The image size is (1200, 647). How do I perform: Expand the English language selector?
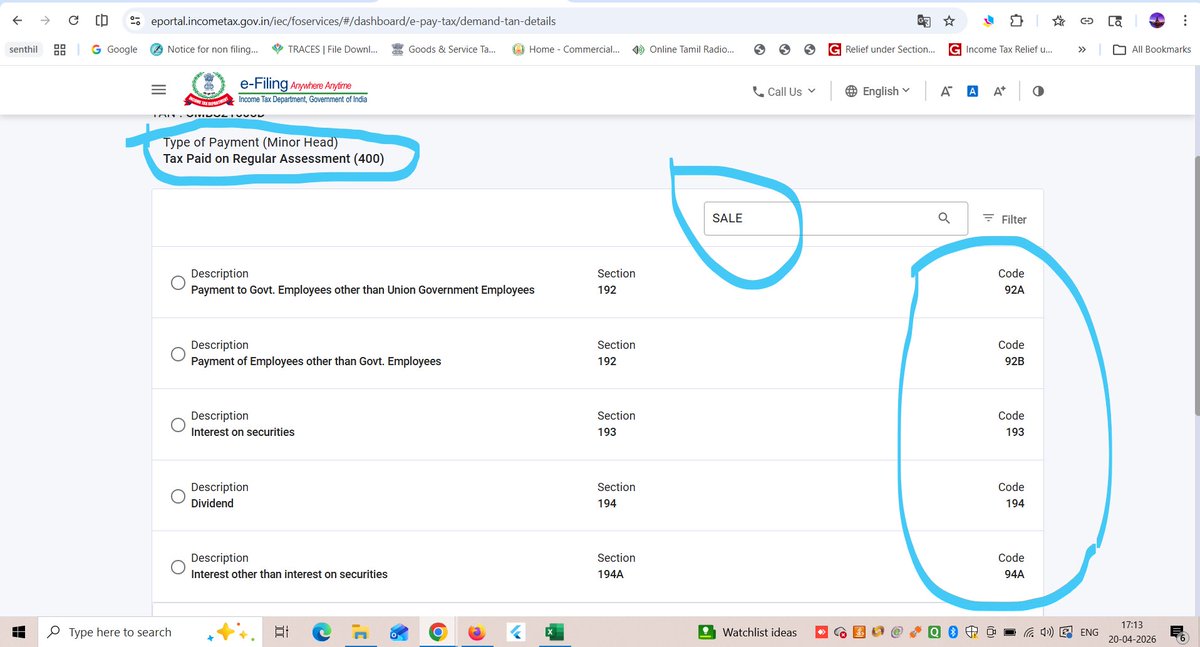[877, 90]
